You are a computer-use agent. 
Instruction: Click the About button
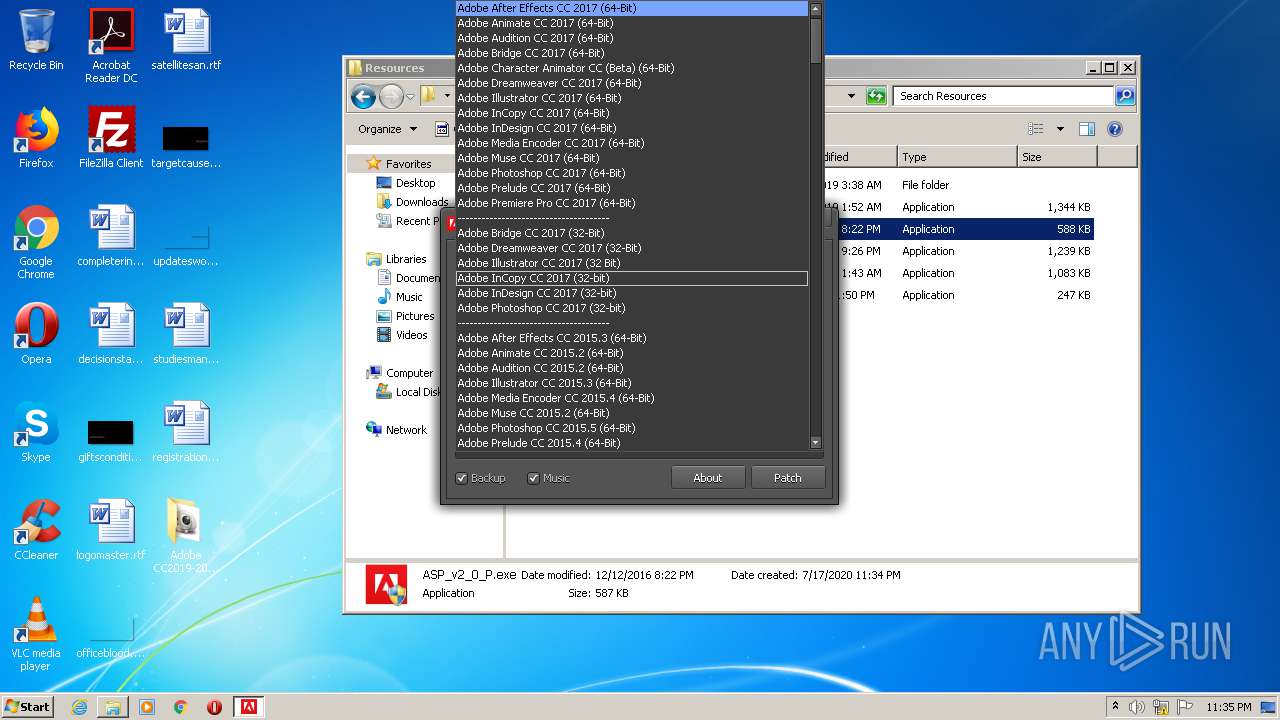point(708,478)
